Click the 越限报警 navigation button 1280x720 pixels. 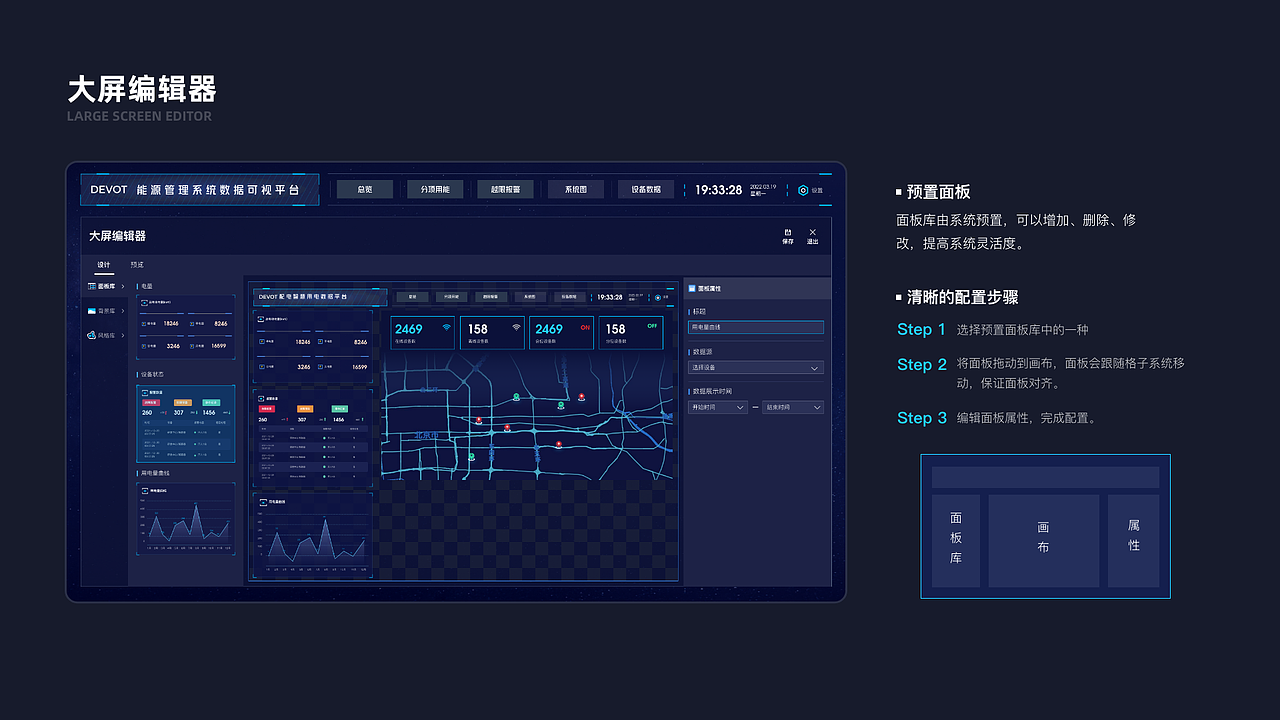(505, 189)
